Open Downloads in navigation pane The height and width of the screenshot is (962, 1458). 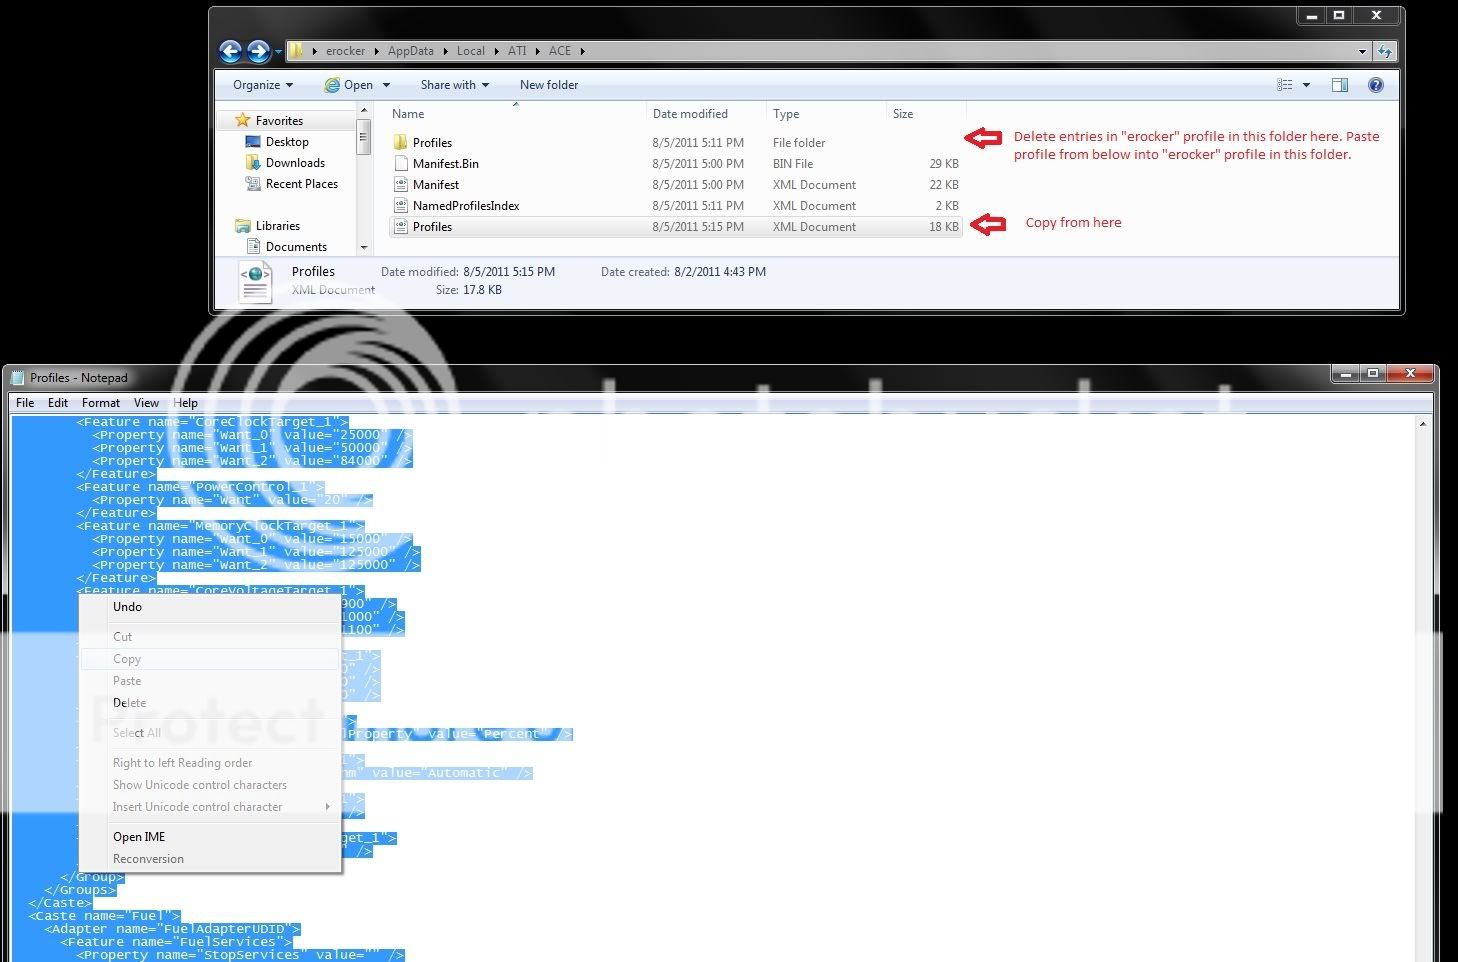[x=295, y=163]
